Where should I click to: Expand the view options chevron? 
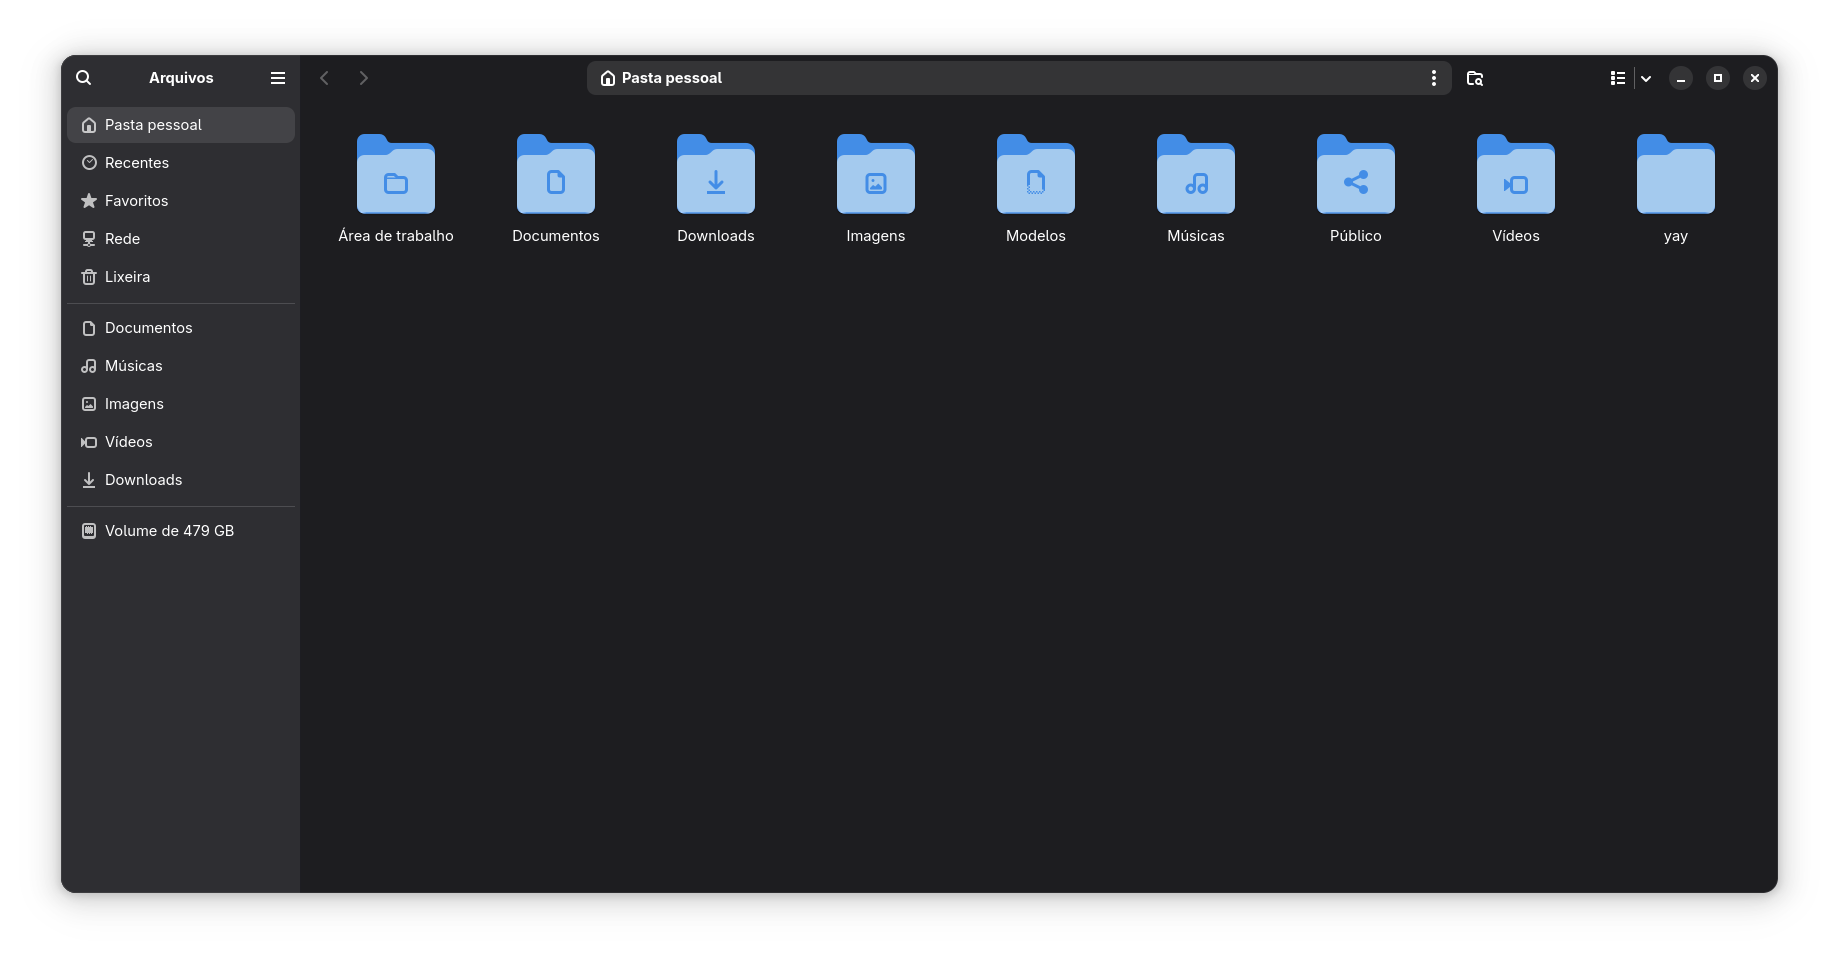coord(1646,78)
